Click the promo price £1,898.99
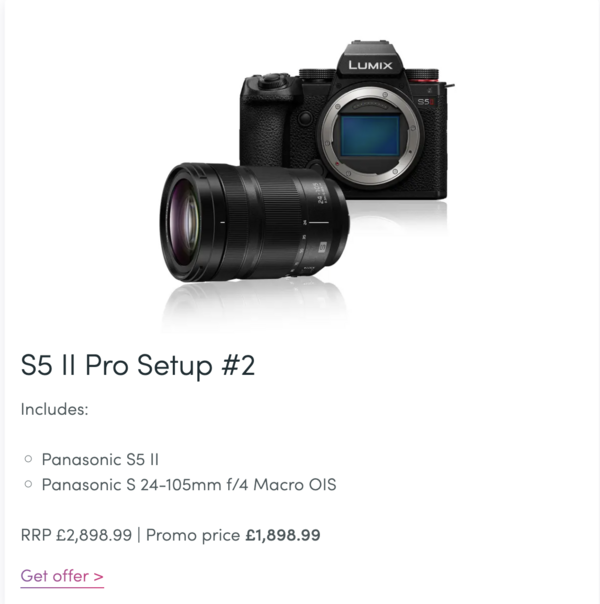Viewport: 600px width, 604px height. (283, 535)
